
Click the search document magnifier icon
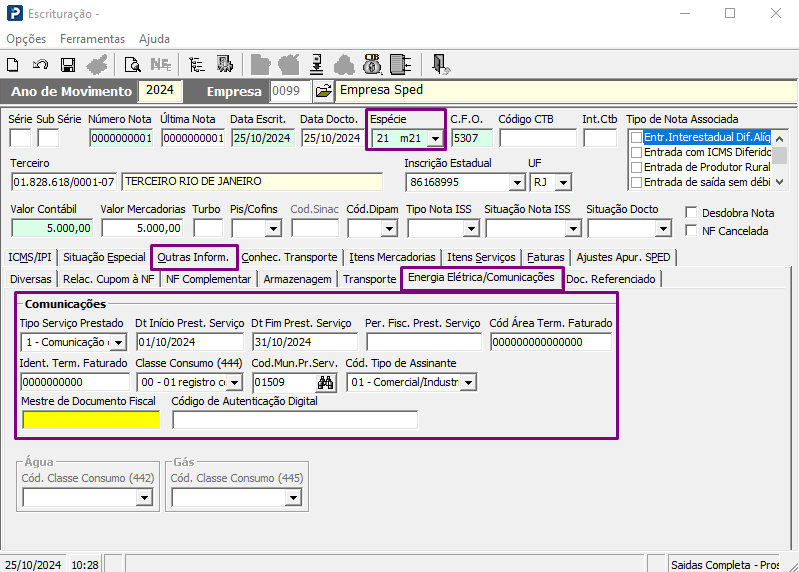tap(132, 65)
